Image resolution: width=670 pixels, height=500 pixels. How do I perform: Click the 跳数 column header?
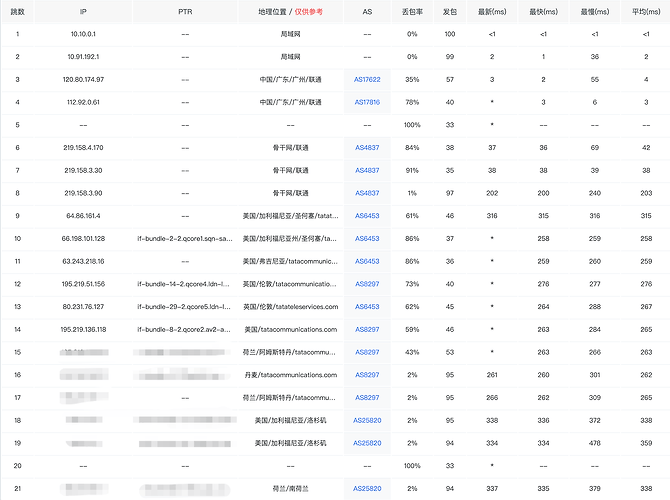tap(18, 12)
